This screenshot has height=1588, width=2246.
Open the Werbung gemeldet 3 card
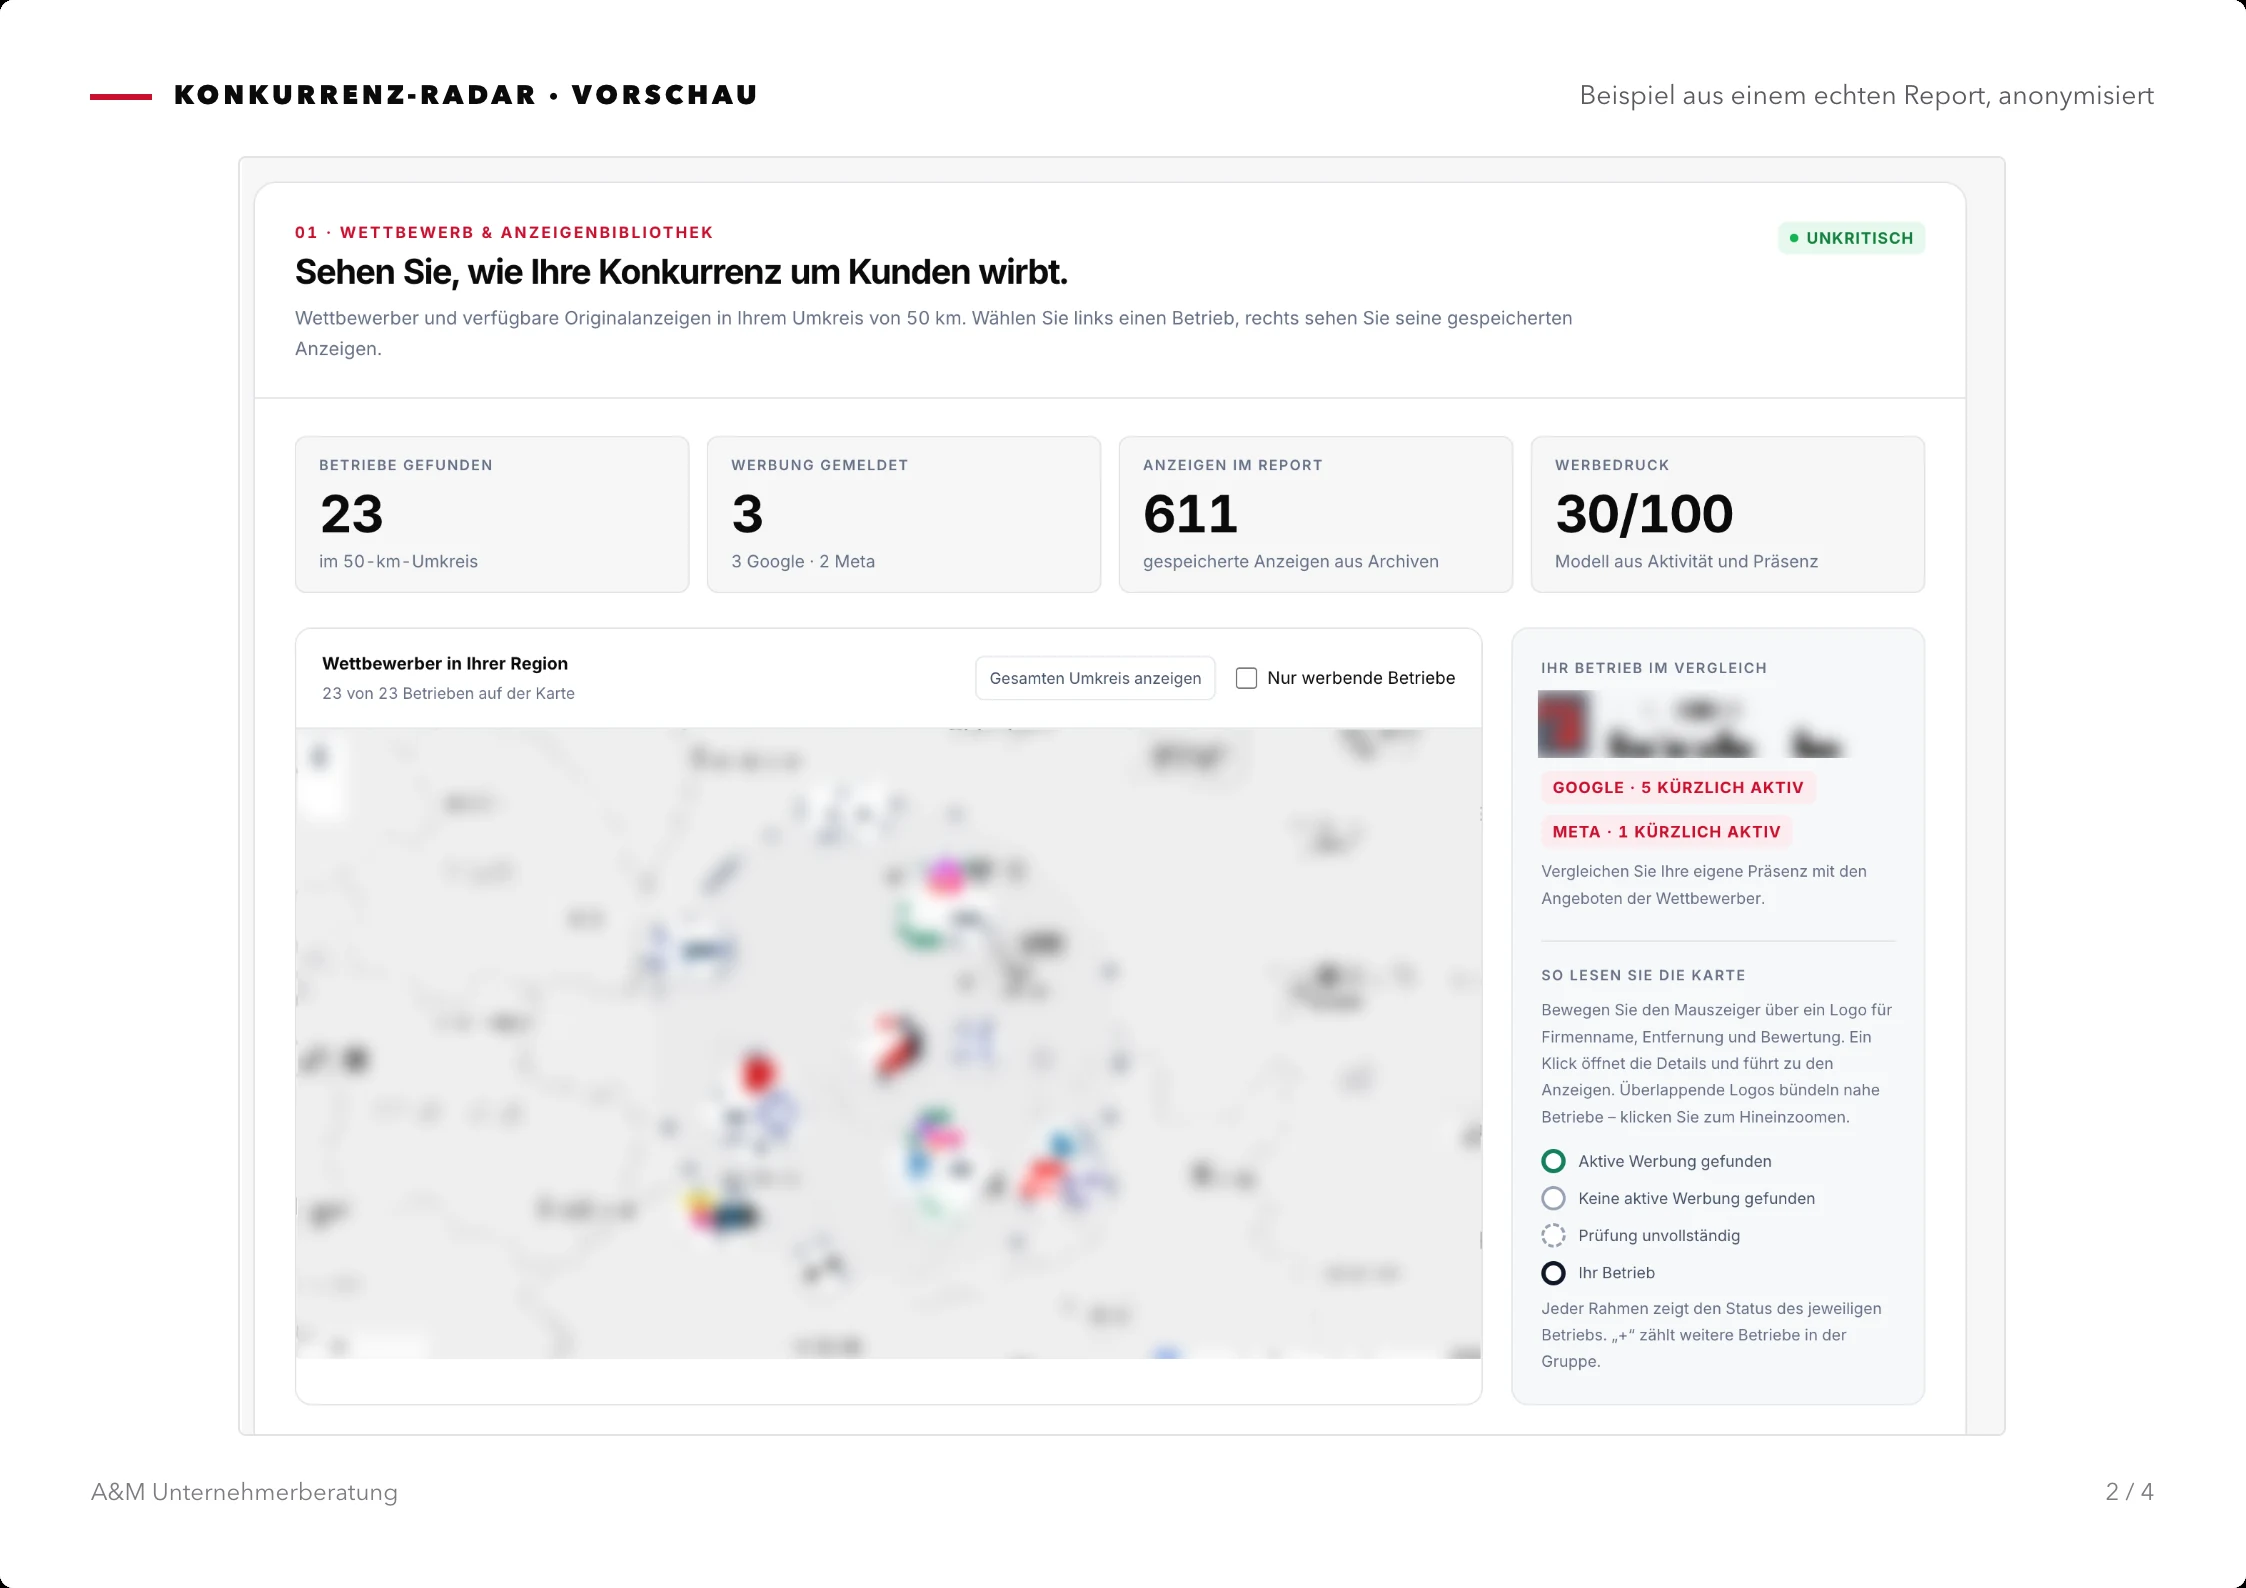pyautogui.click(x=904, y=514)
